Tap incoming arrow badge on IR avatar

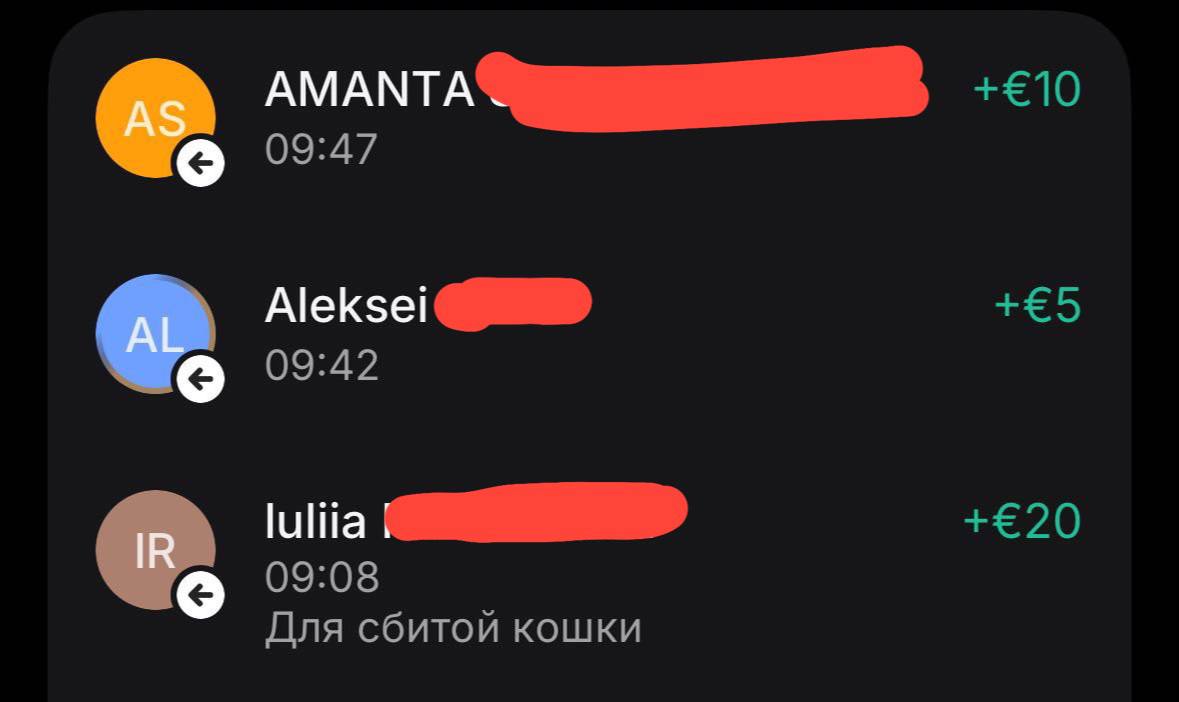(x=201, y=595)
